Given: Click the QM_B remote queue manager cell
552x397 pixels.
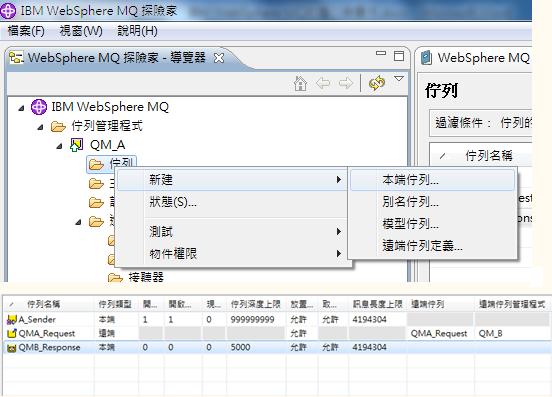Looking at the screenshot, I should (x=490, y=334).
